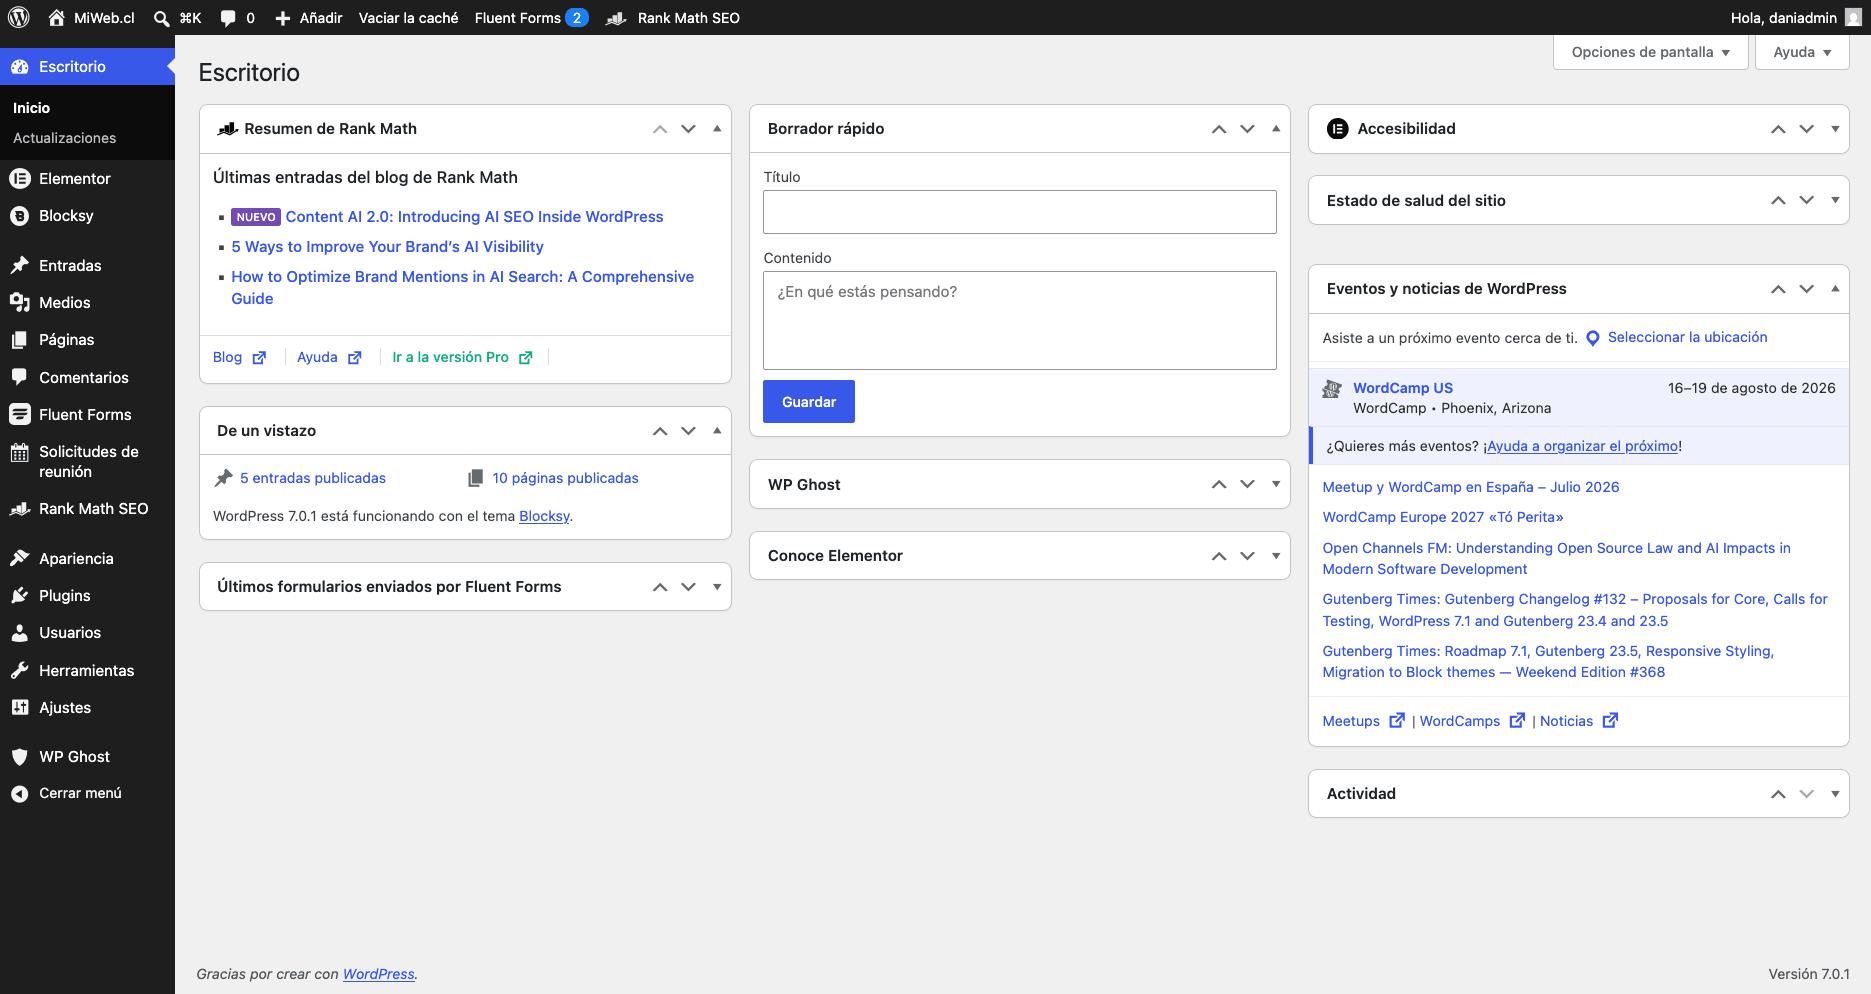
Task: Collapse the Borrador rápido widget
Action: [x=1276, y=129]
